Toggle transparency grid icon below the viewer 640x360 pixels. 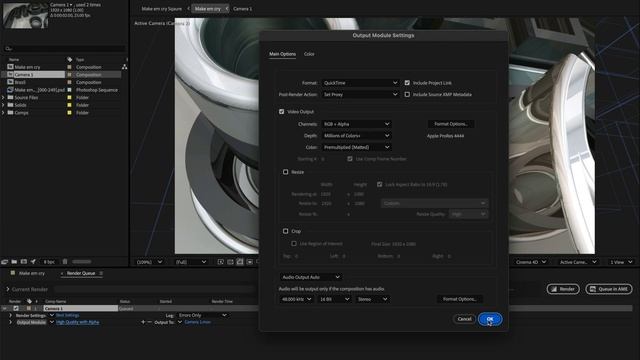coord(230,262)
